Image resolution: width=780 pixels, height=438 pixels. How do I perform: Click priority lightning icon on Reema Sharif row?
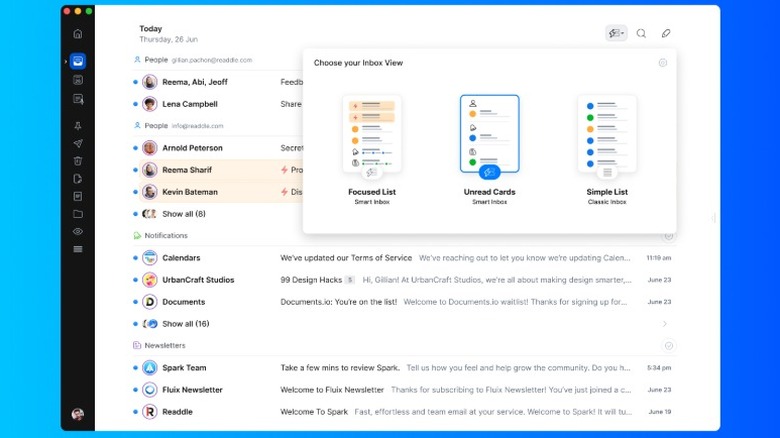point(284,170)
